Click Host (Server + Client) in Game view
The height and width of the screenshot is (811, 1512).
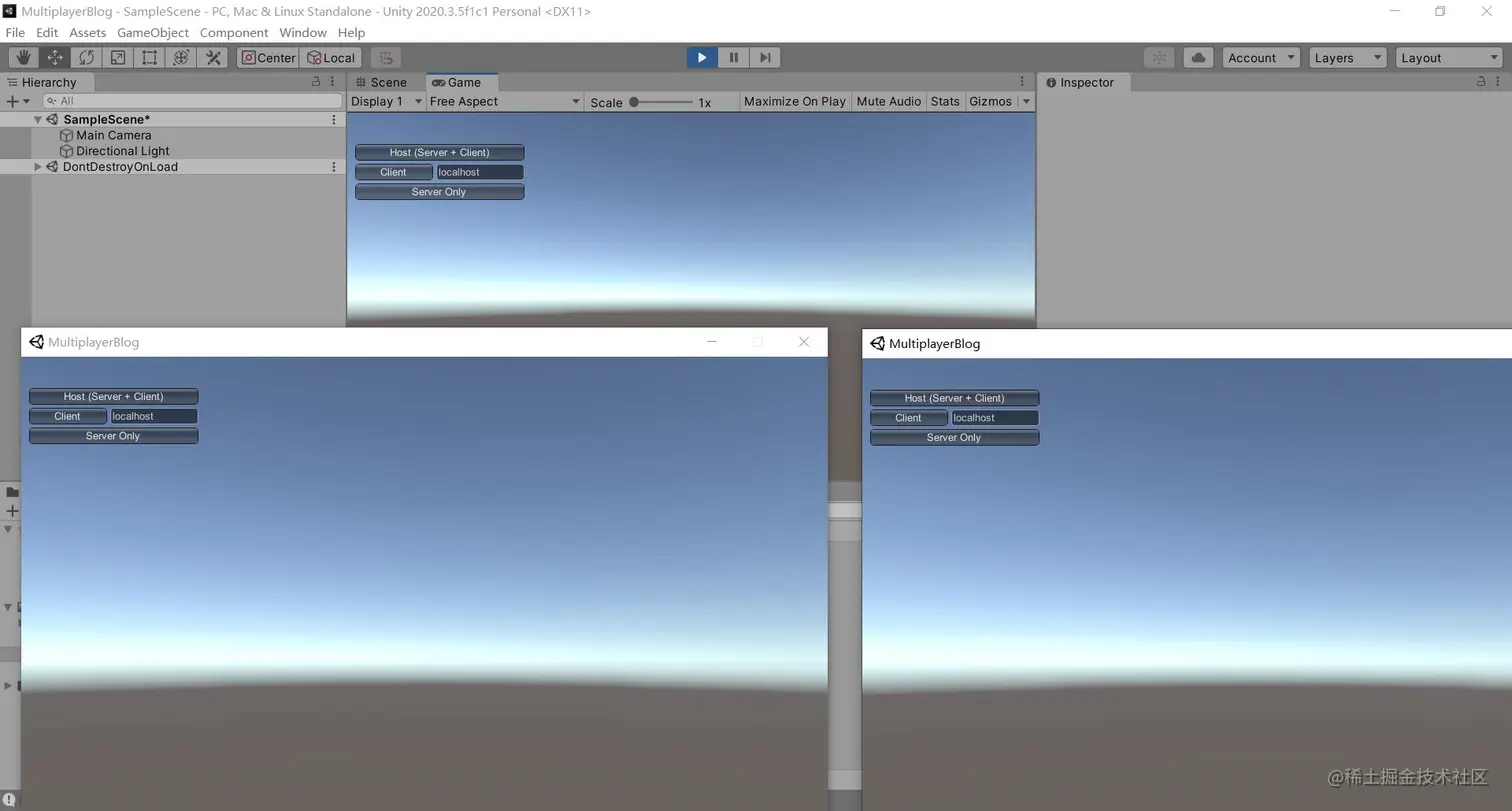[x=439, y=152]
